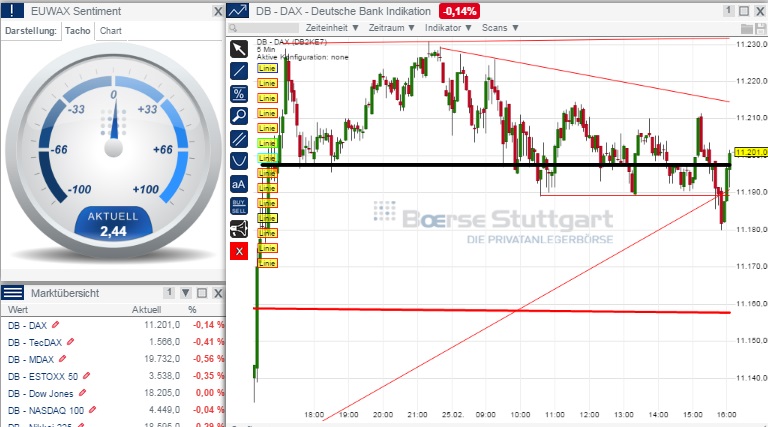Click the 19.732,0 value in MDAX row
This screenshot has width=768, height=427.
point(162,359)
